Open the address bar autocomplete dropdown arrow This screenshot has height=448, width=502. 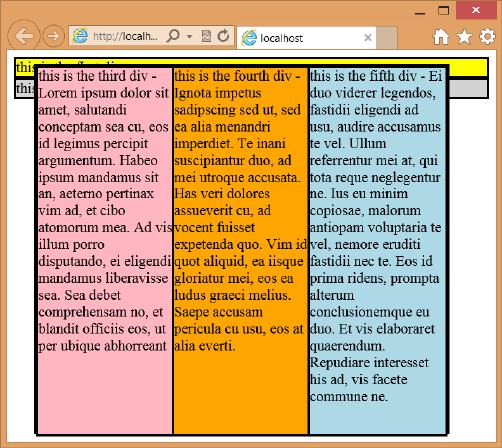pos(189,36)
